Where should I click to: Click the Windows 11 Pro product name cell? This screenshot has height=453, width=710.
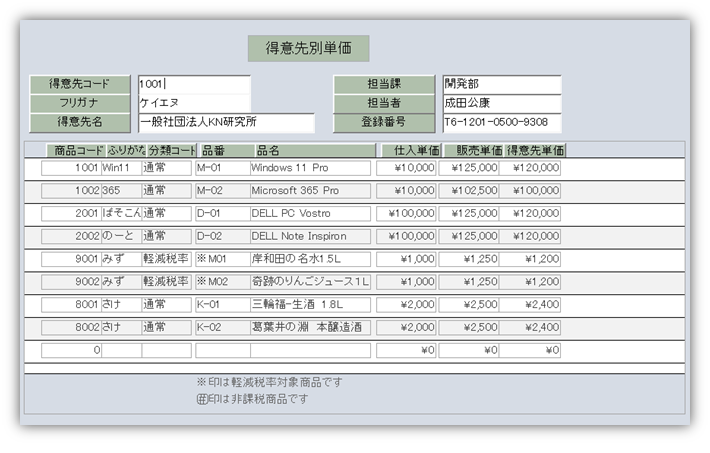point(310,168)
